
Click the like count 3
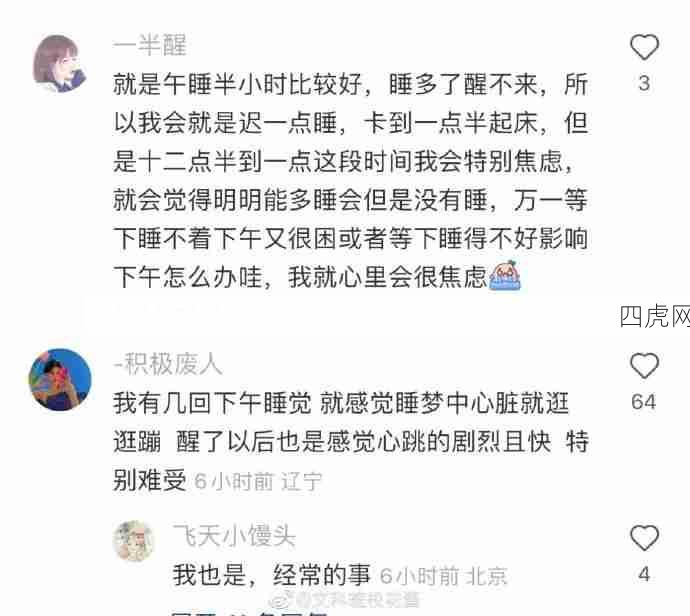tap(644, 83)
